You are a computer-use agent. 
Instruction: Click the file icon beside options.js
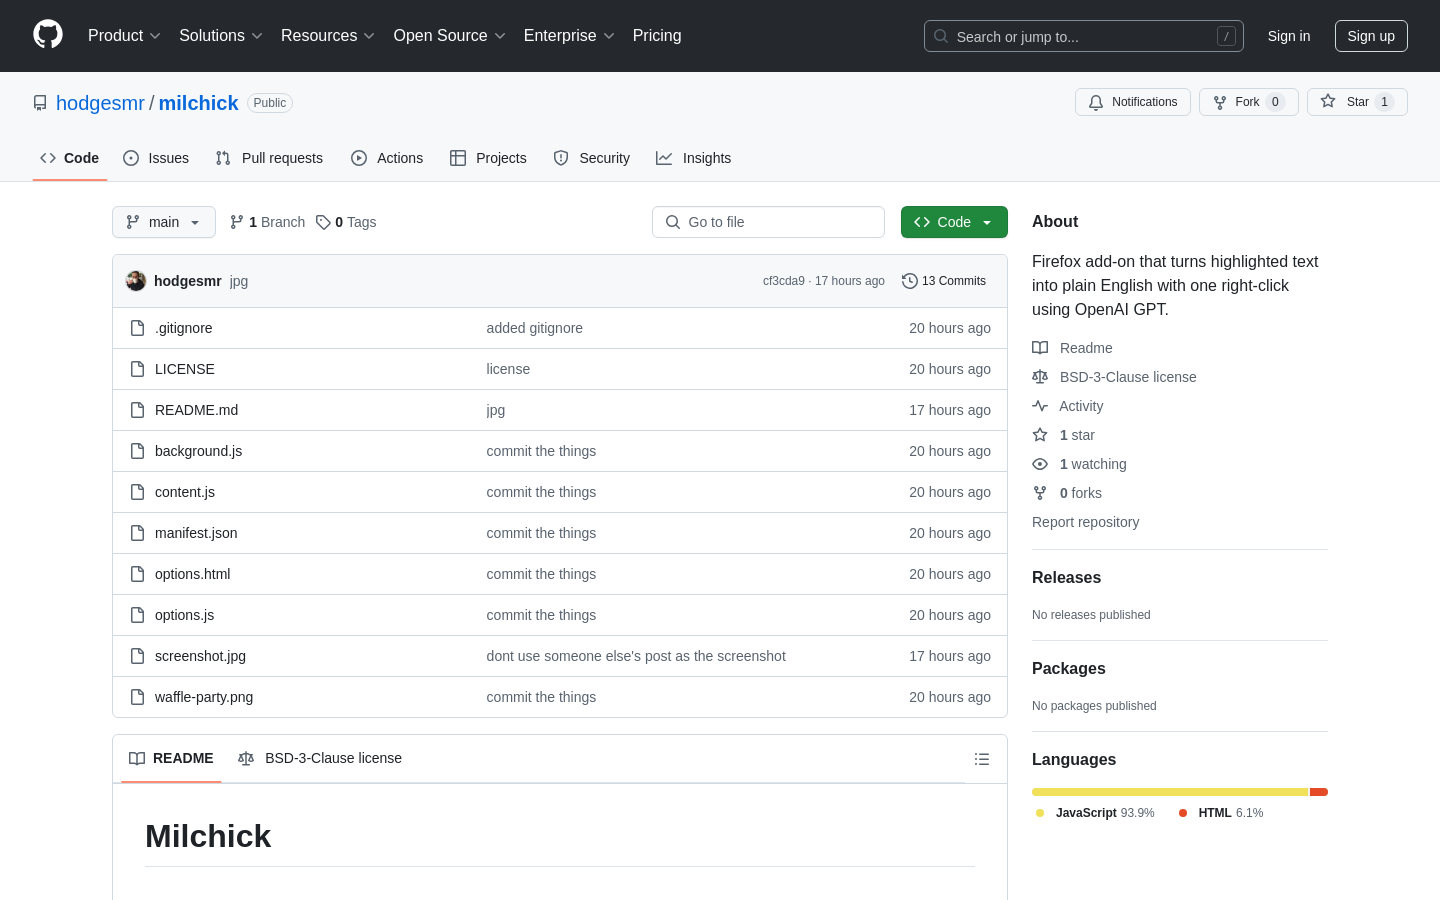pyautogui.click(x=138, y=615)
